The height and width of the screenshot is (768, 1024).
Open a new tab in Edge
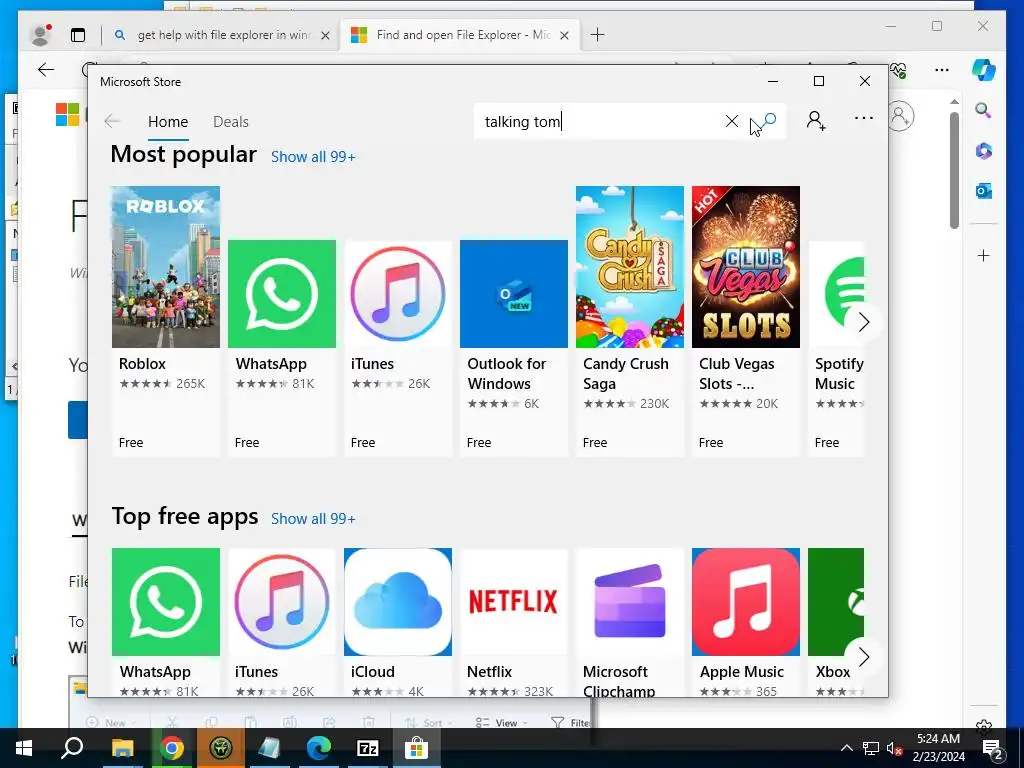click(x=597, y=35)
